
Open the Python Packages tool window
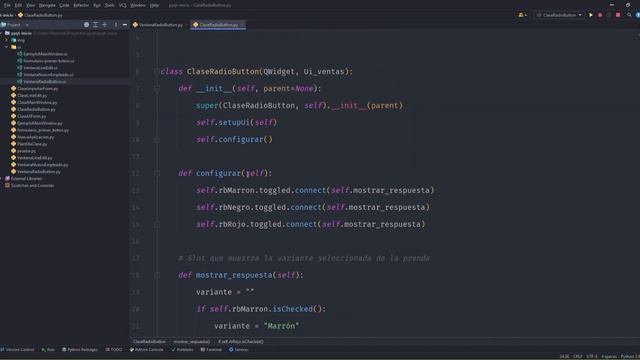[80, 350]
